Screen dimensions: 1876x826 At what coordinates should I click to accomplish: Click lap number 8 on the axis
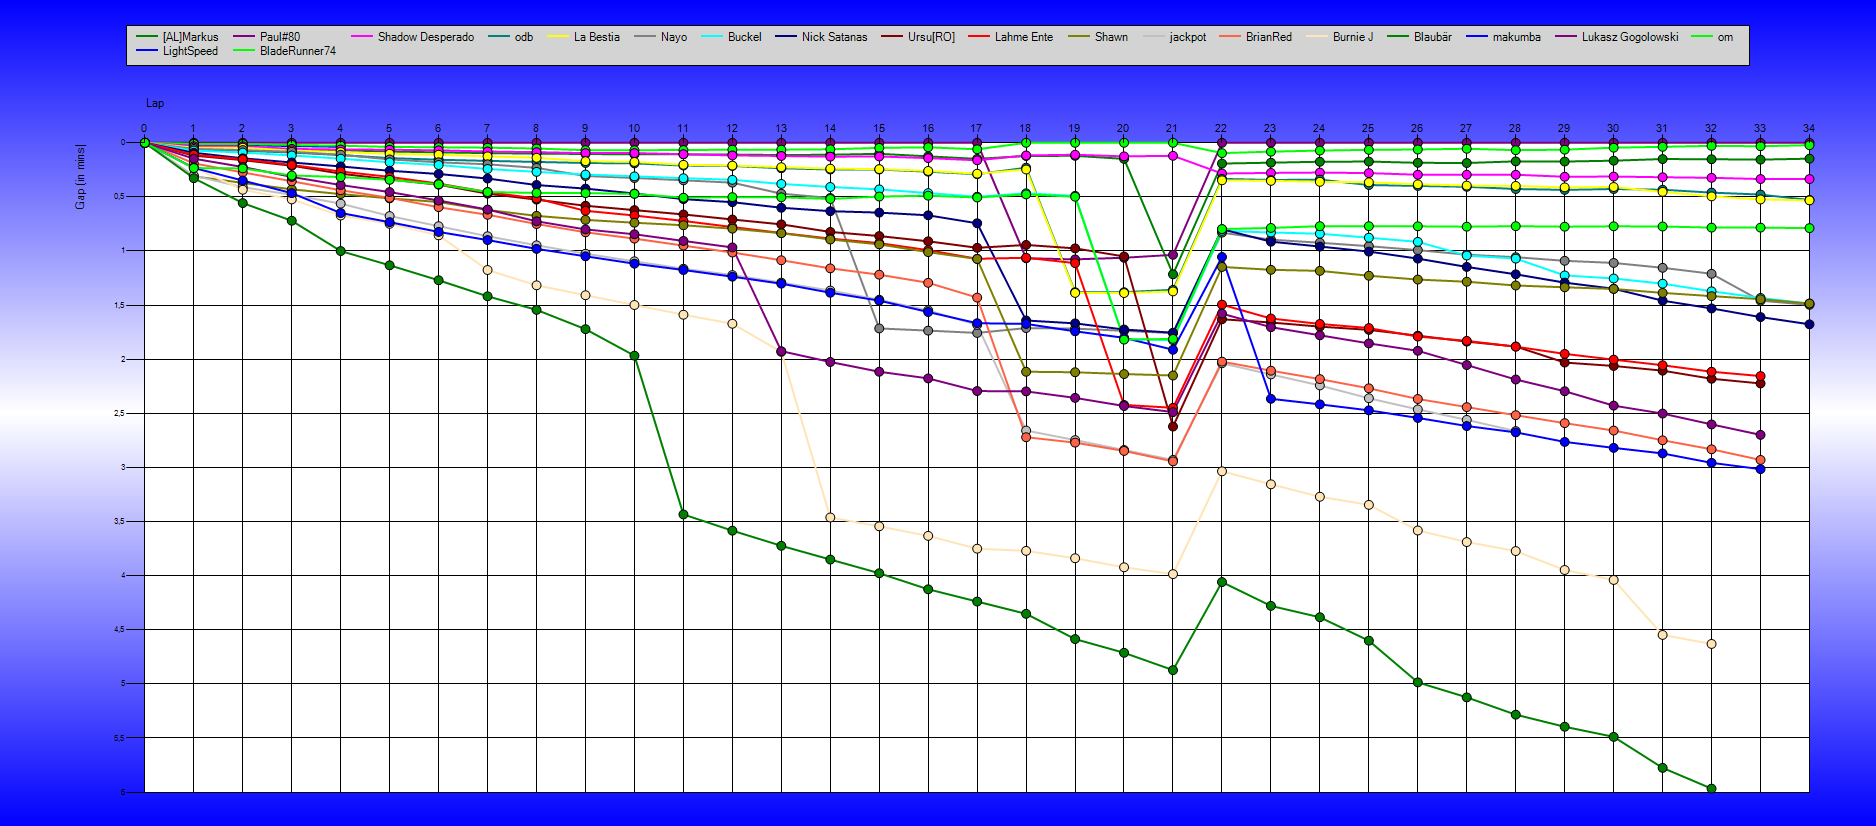coord(536,128)
